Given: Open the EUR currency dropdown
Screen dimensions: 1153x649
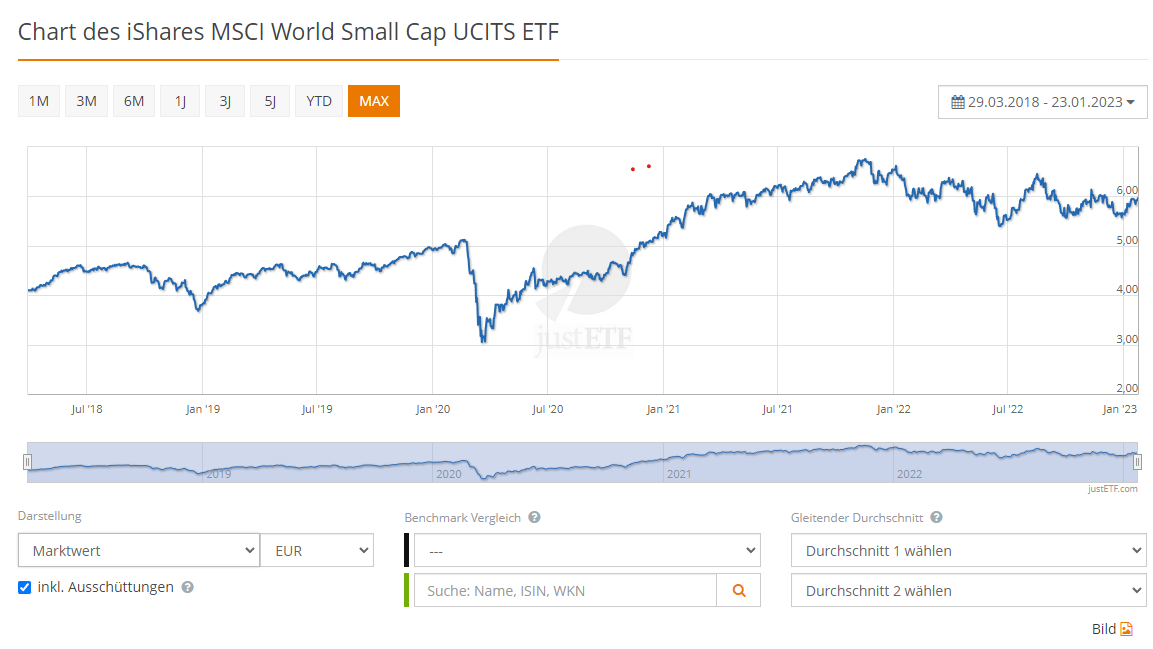Looking at the screenshot, I should coord(316,550).
